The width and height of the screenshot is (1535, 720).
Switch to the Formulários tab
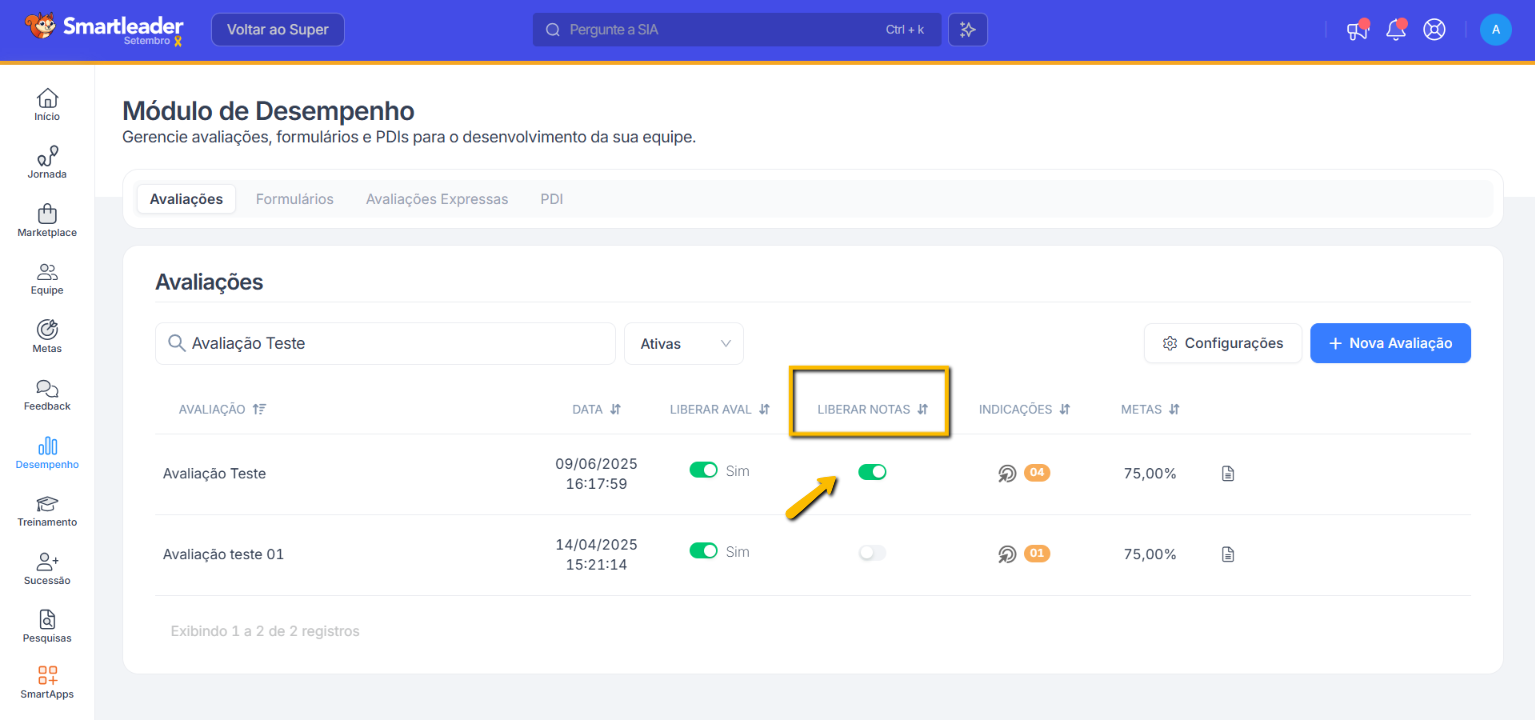click(x=294, y=199)
